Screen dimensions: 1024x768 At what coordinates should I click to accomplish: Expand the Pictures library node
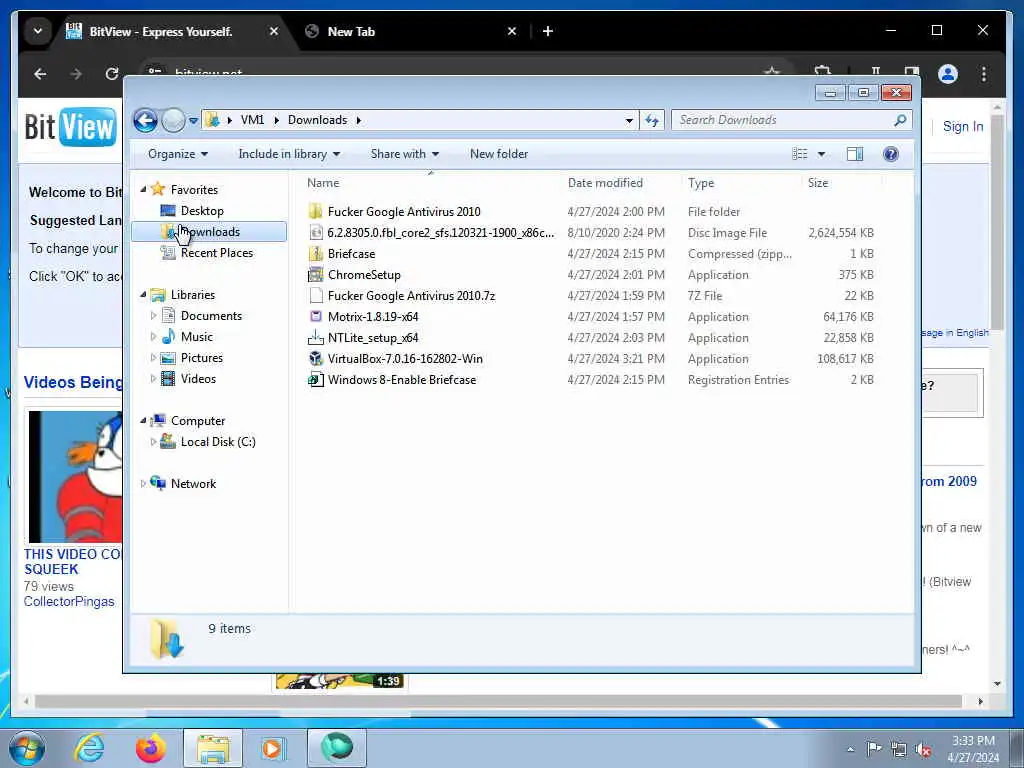pyautogui.click(x=153, y=357)
